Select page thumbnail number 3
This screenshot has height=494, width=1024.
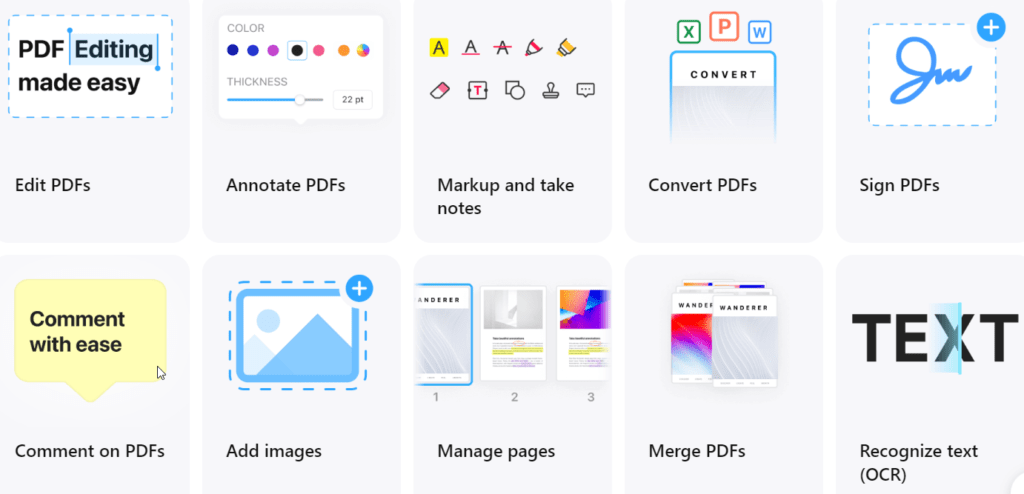coord(583,333)
